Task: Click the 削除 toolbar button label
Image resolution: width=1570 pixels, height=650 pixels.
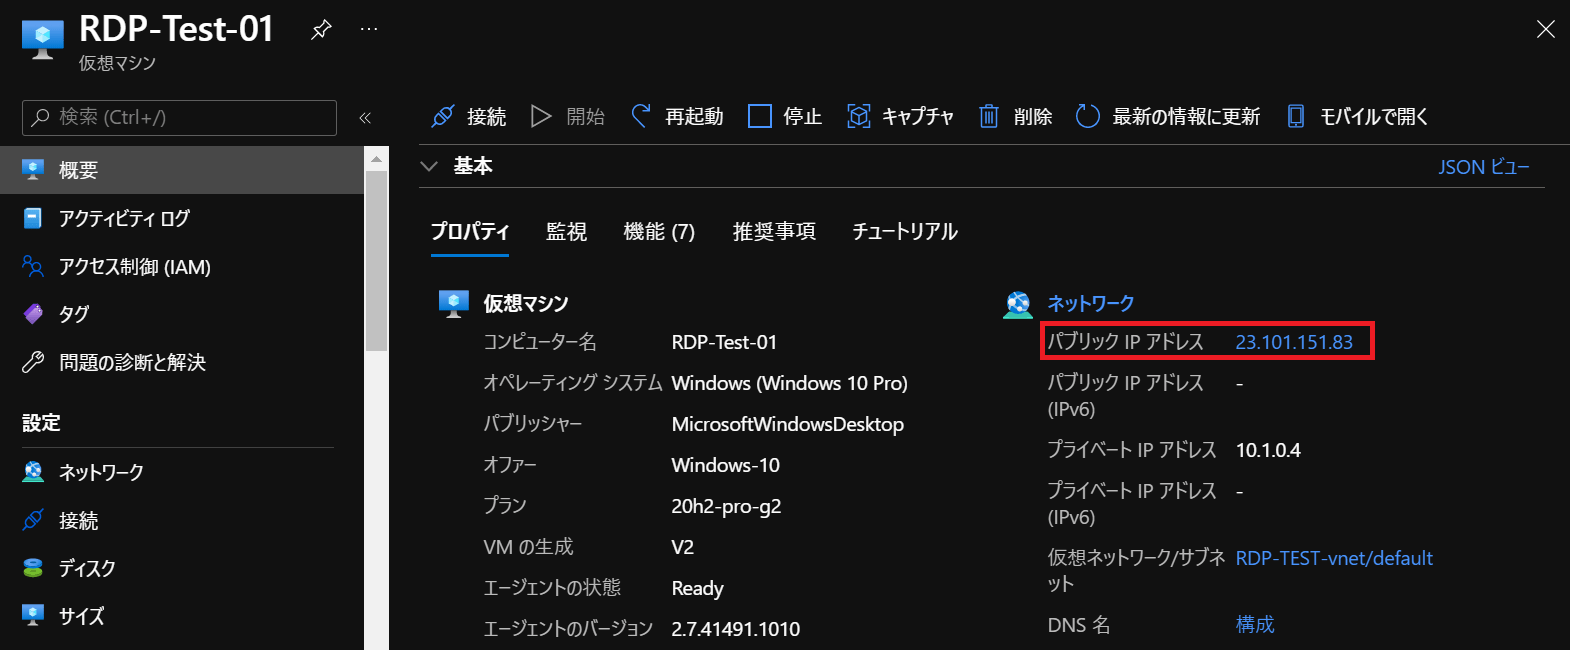Action: [x=1033, y=117]
